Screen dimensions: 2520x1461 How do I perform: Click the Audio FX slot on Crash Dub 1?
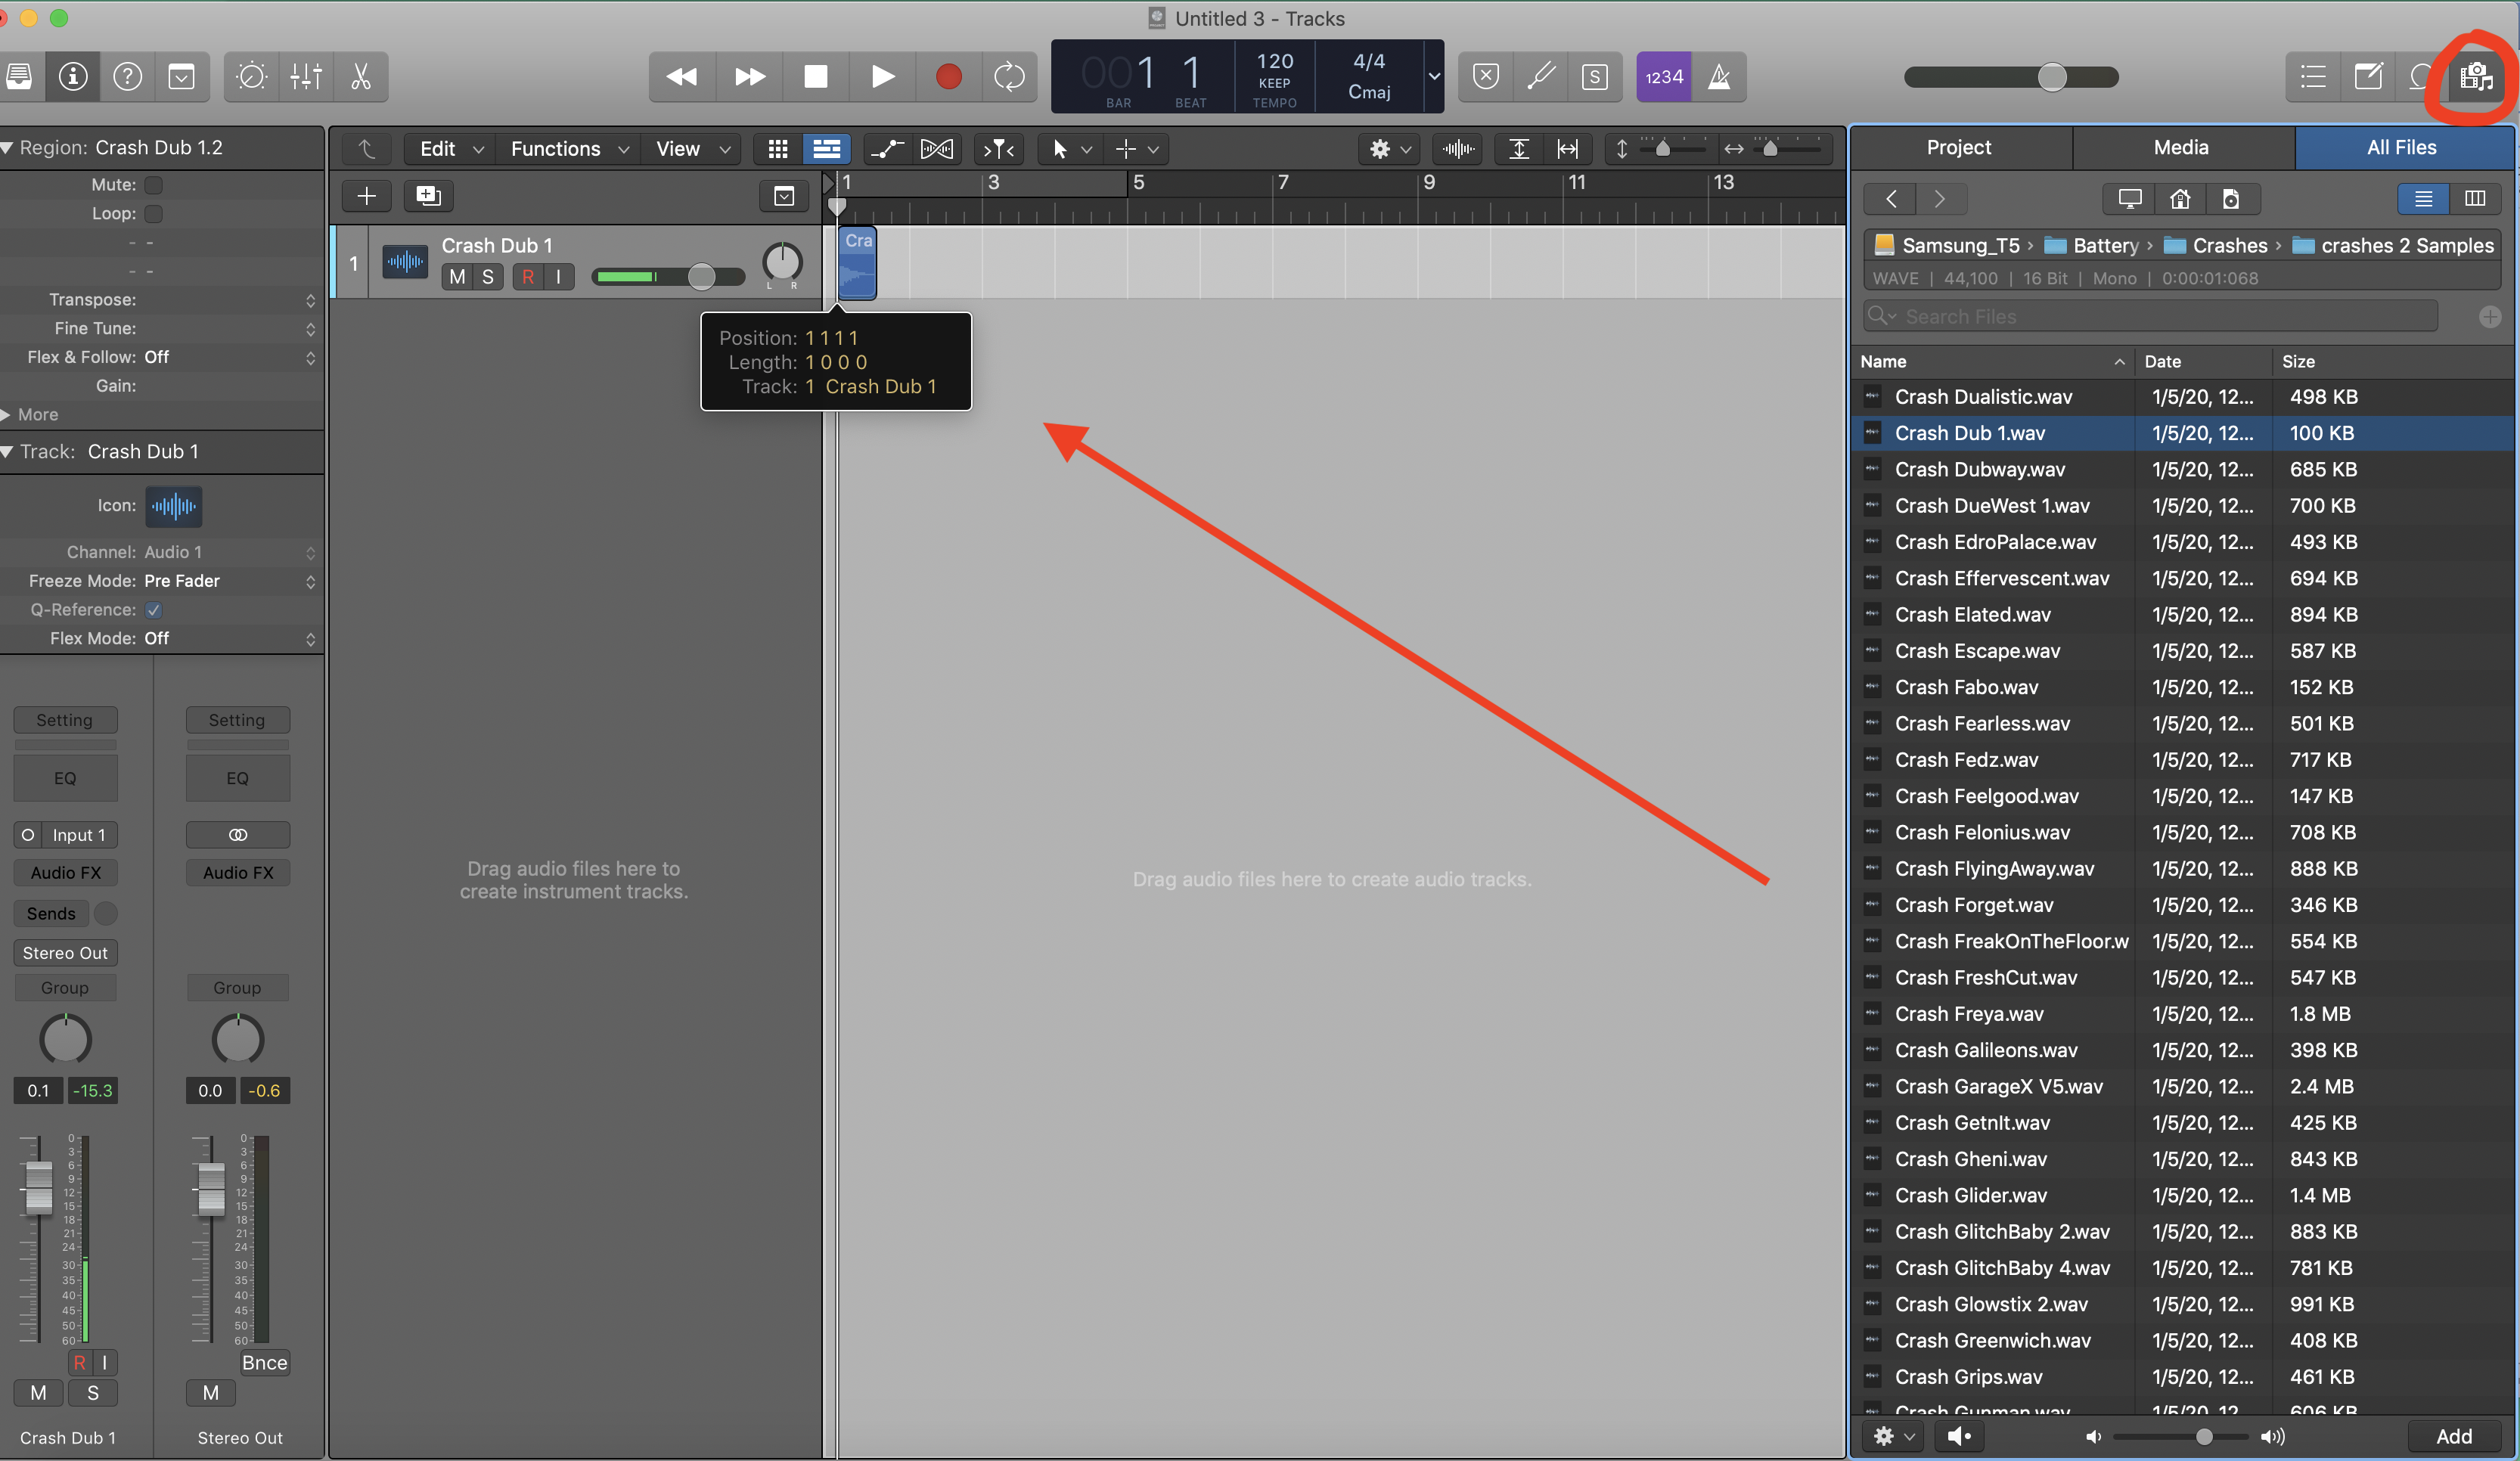tap(65, 873)
